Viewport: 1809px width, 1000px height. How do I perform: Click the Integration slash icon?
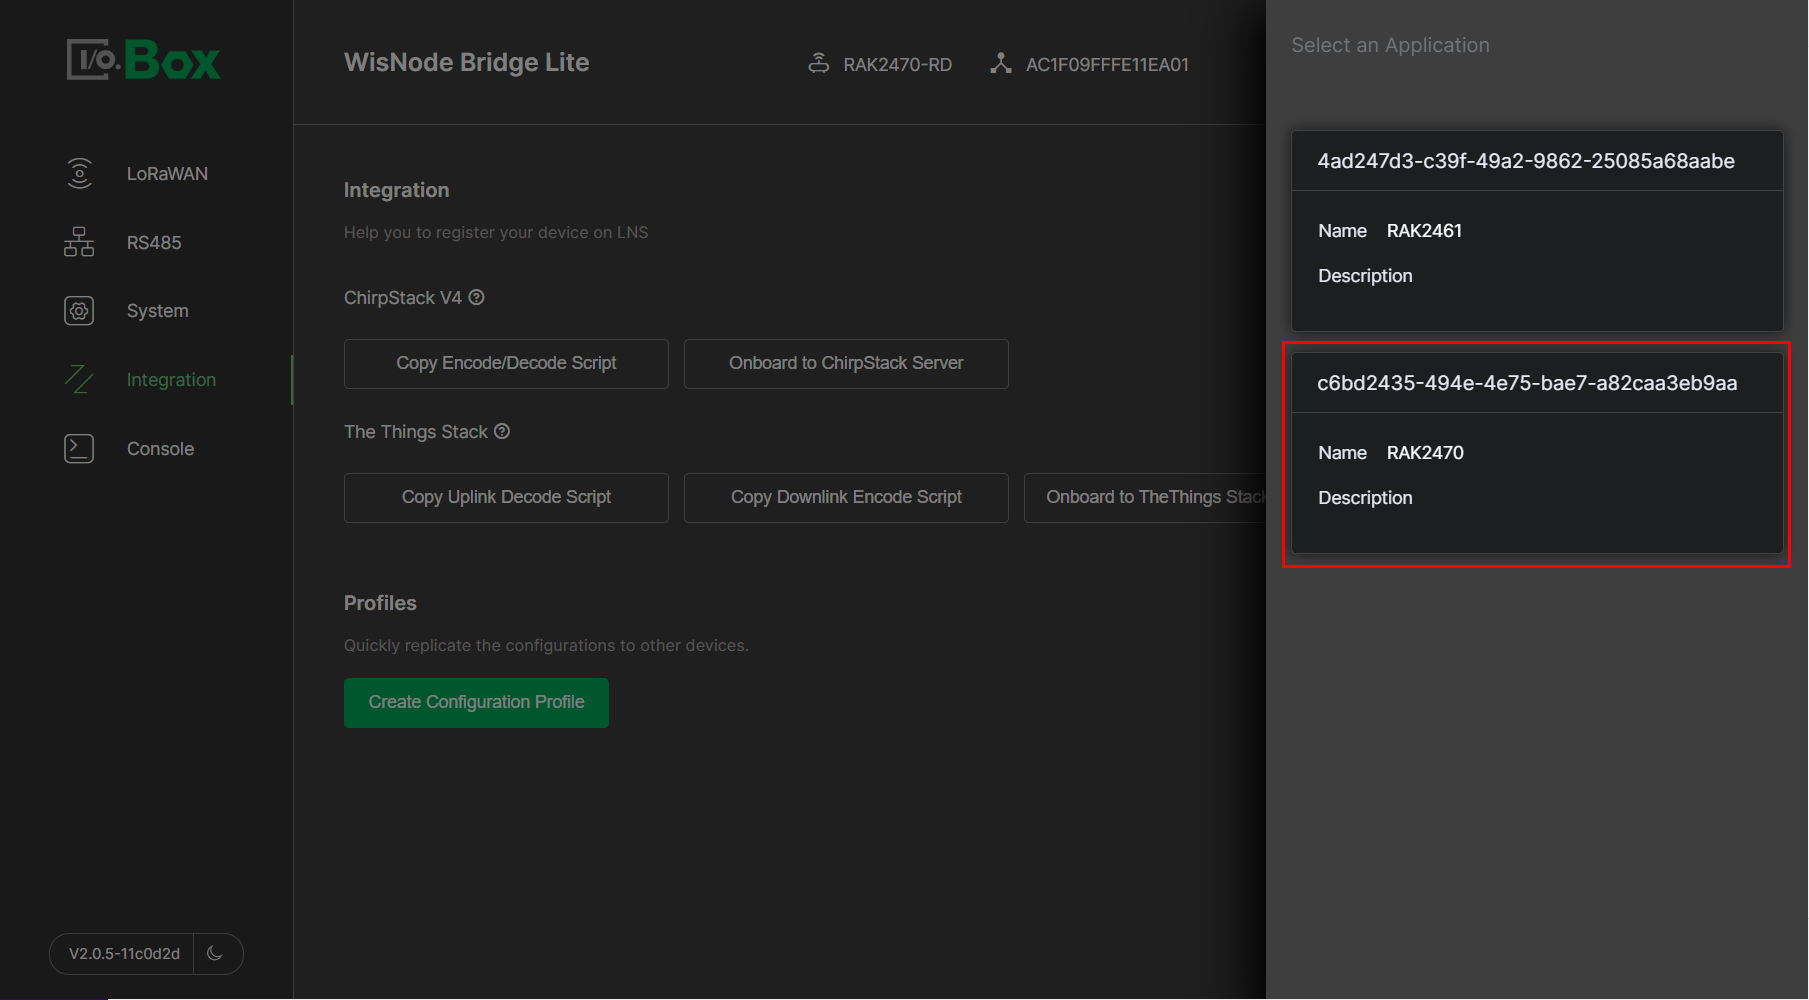(79, 380)
